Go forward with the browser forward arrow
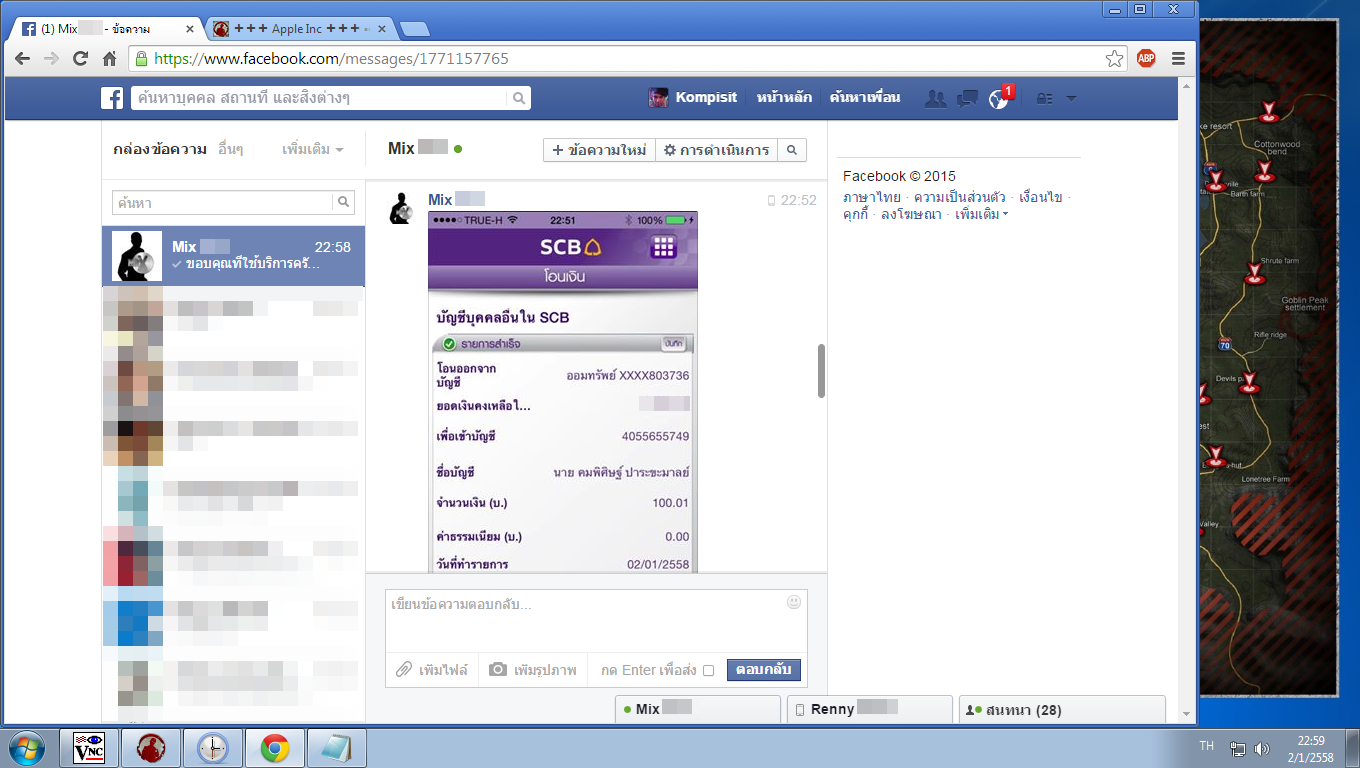Screen dimensions: 1360x768 point(51,59)
